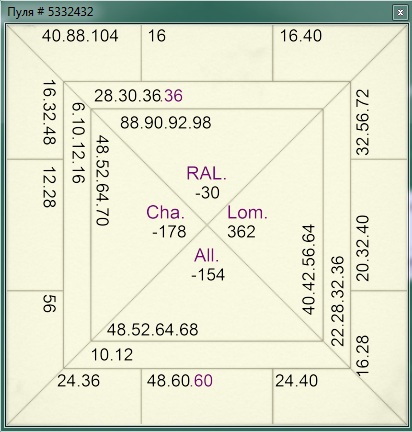Click the window title Пуля # 5332432

(50, 12)
